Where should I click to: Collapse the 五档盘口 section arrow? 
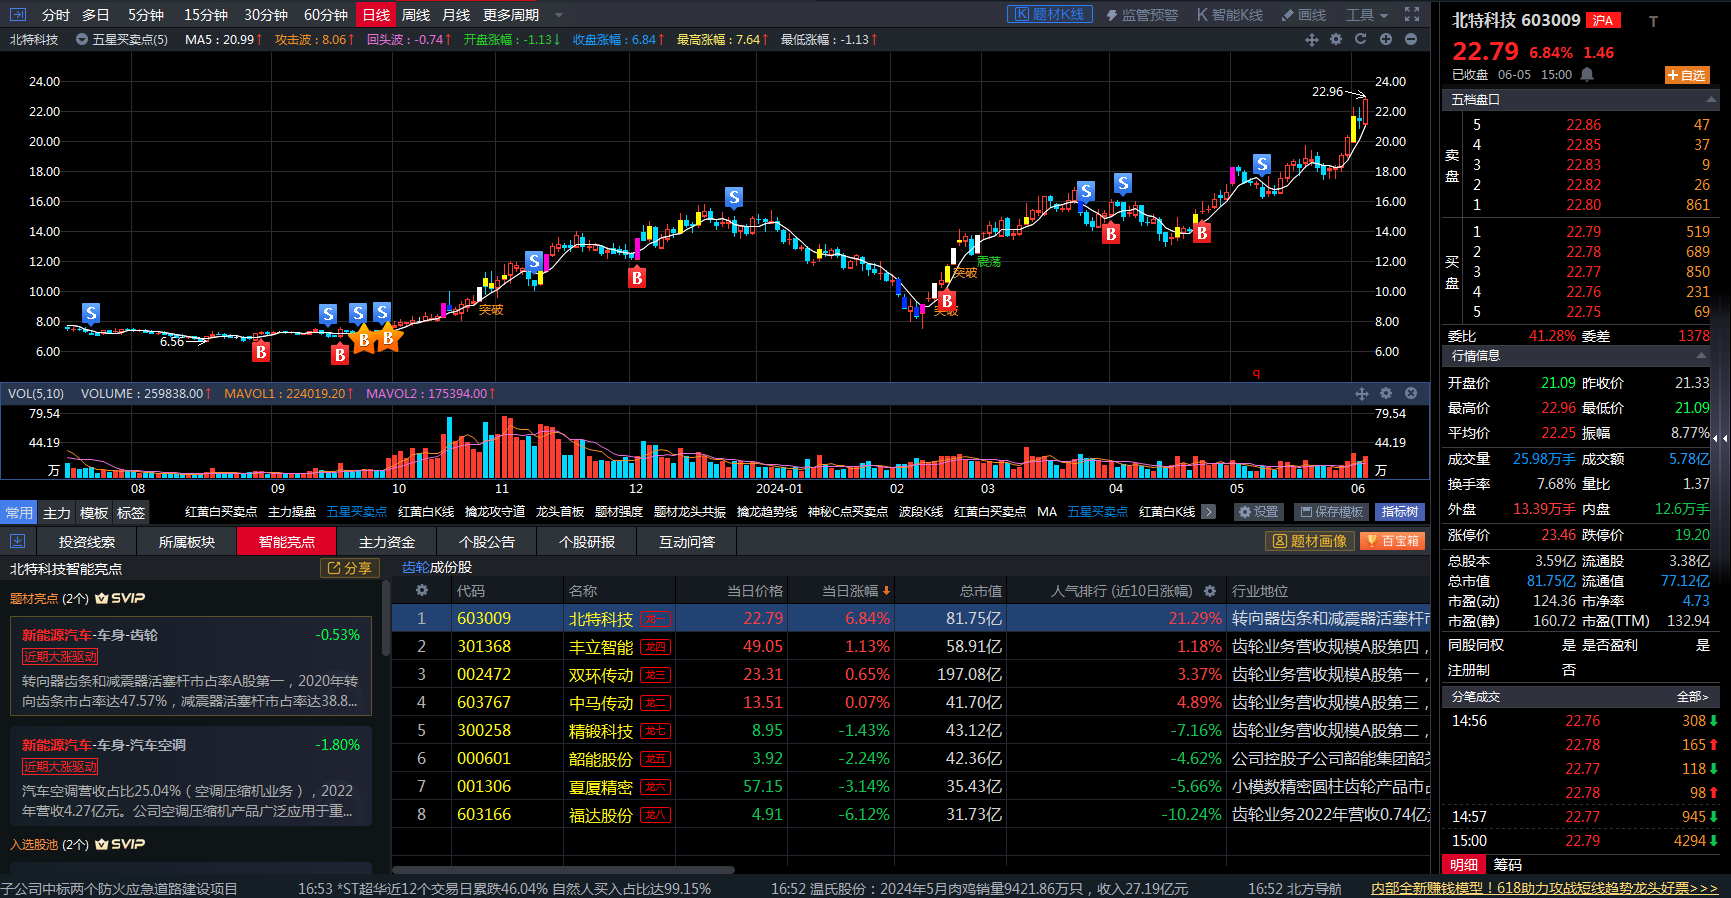1712,99
